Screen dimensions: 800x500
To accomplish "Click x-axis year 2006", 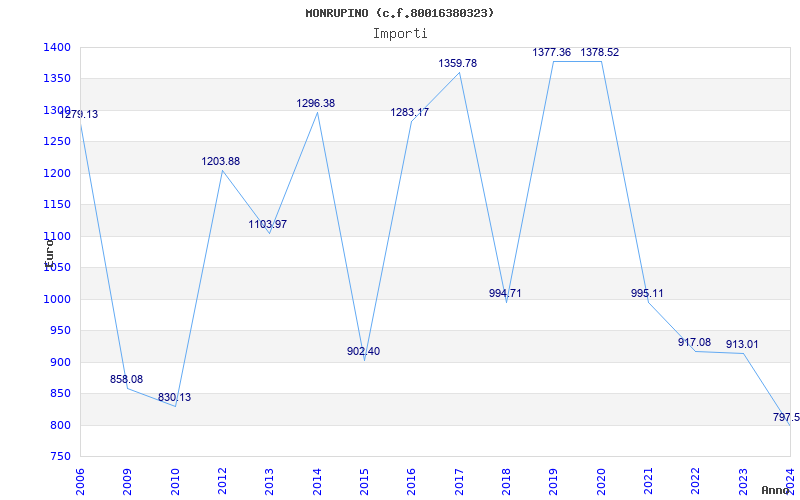I will coord(80,482).
